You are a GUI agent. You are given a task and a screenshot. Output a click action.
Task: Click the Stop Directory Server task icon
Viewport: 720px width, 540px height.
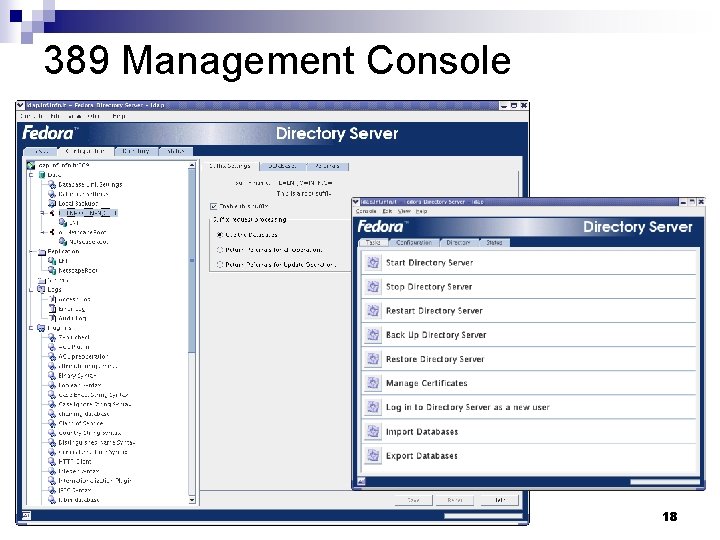[x=373, y=287]
